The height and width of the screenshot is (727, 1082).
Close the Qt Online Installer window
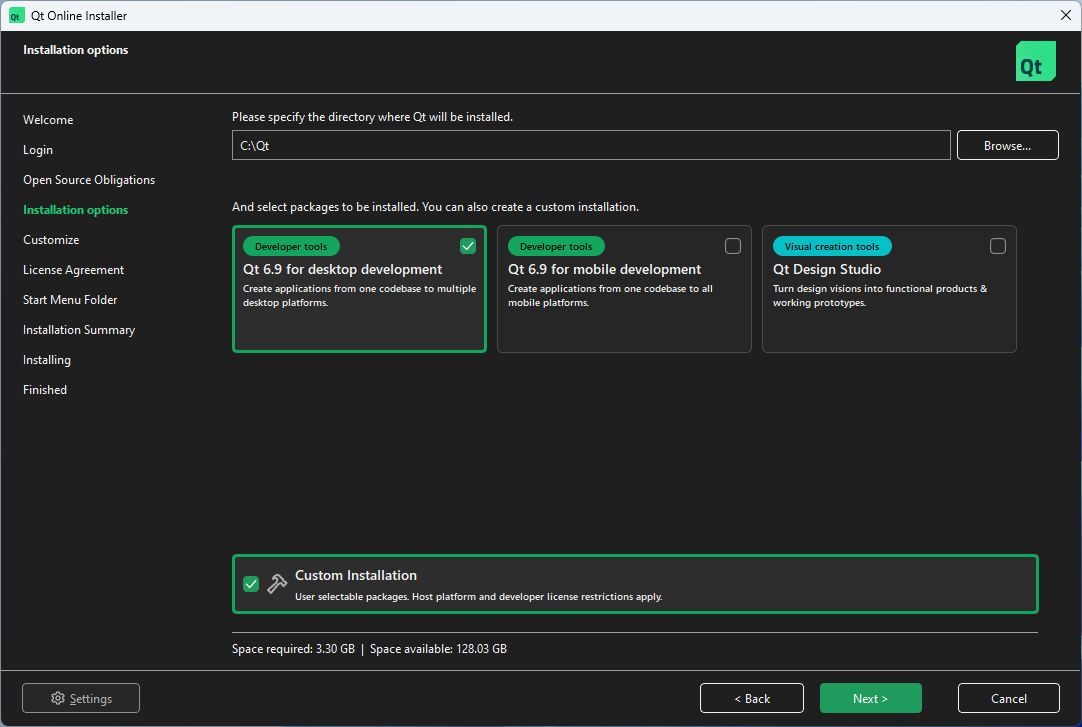pyautogui.click(x=1064, y=15)
